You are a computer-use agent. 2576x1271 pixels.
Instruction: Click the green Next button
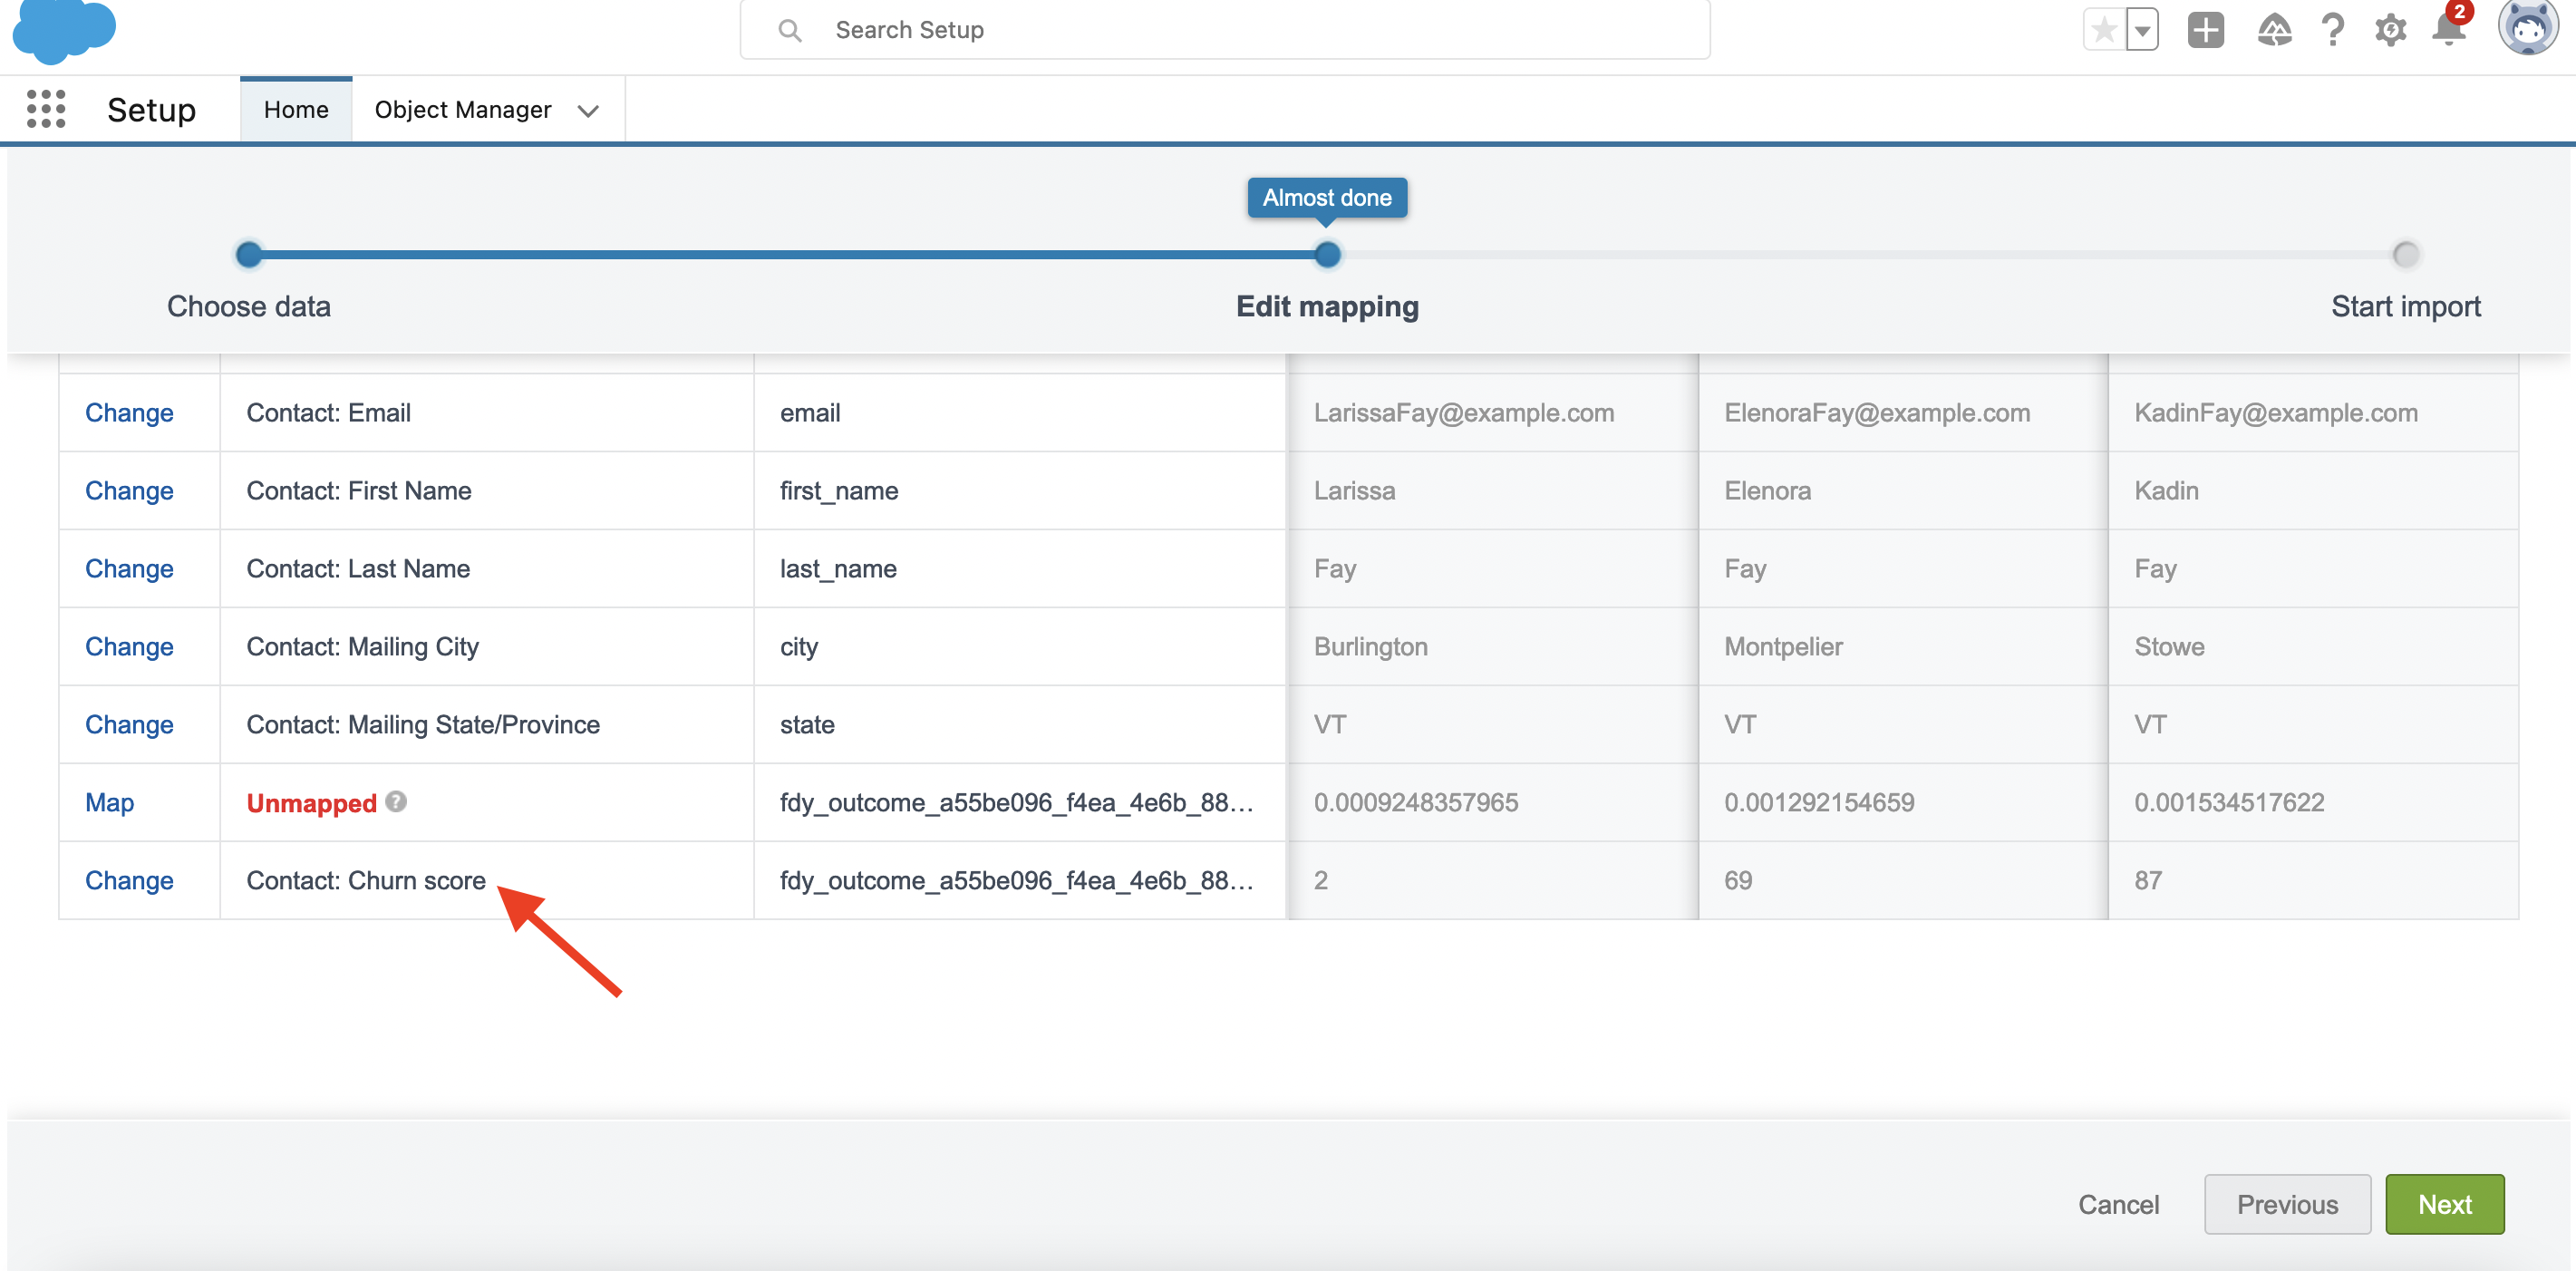click(2444, 1204)
